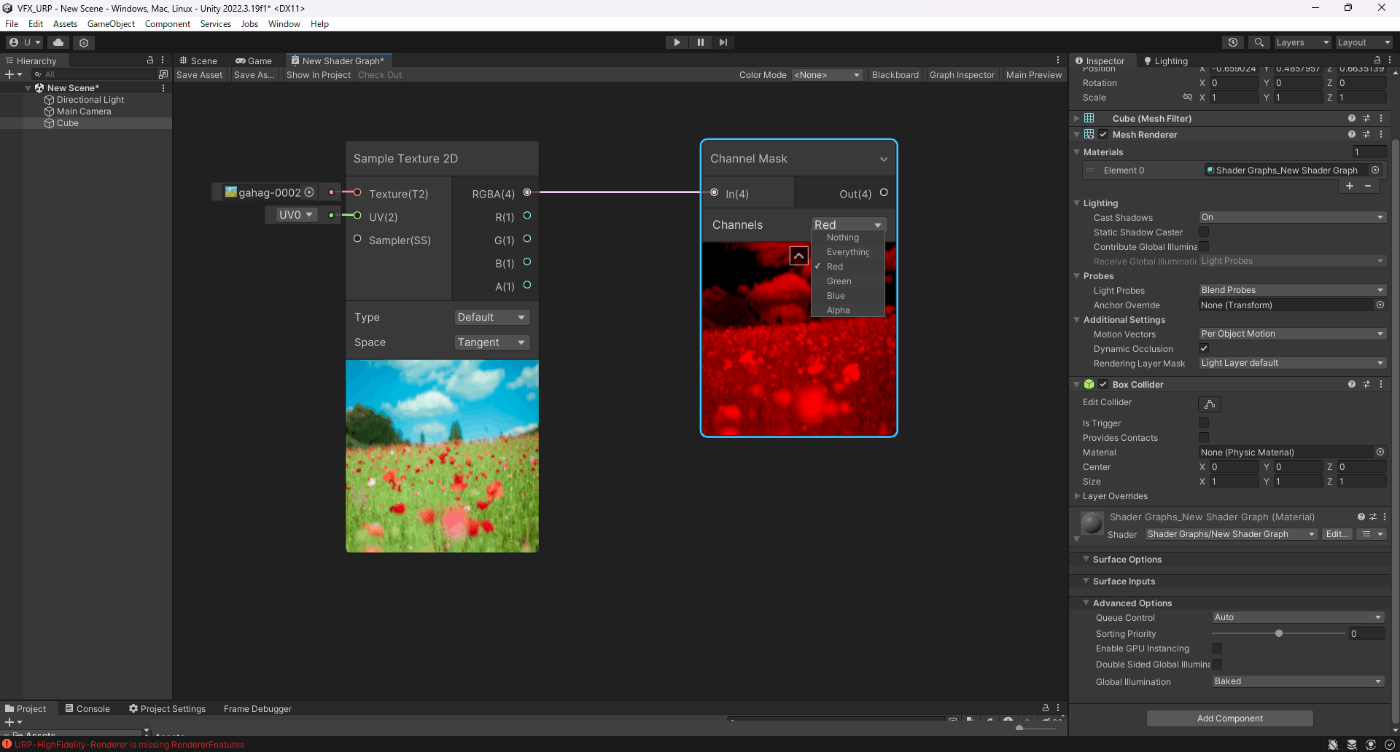The width and height of the screenshot is (1400, 752).
Task: Open the Layout dropdown
Action: click(x=1364, y=42)
